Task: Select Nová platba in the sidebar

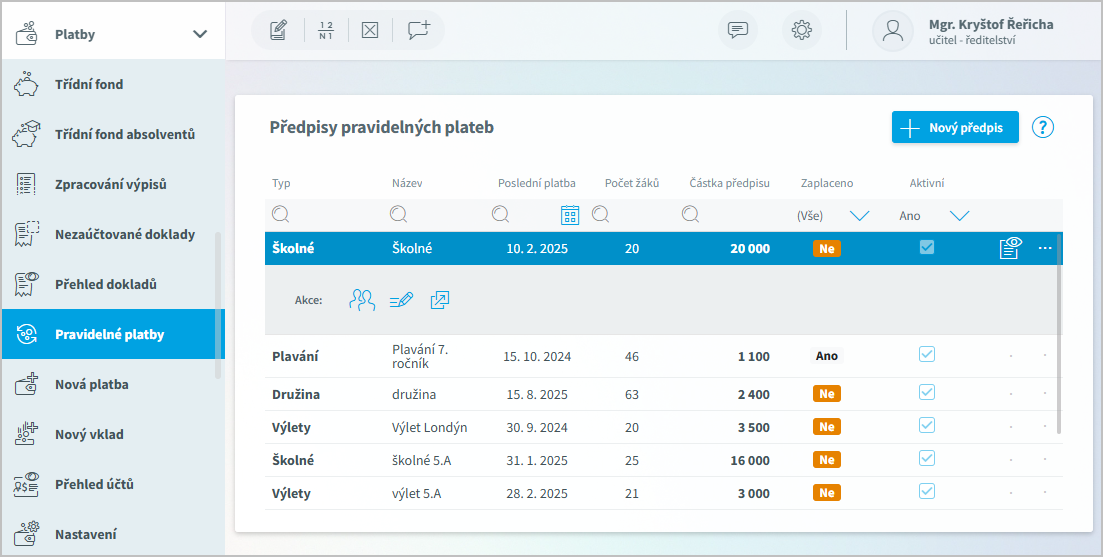Action: pyautogui.click(x=91, y=385)
